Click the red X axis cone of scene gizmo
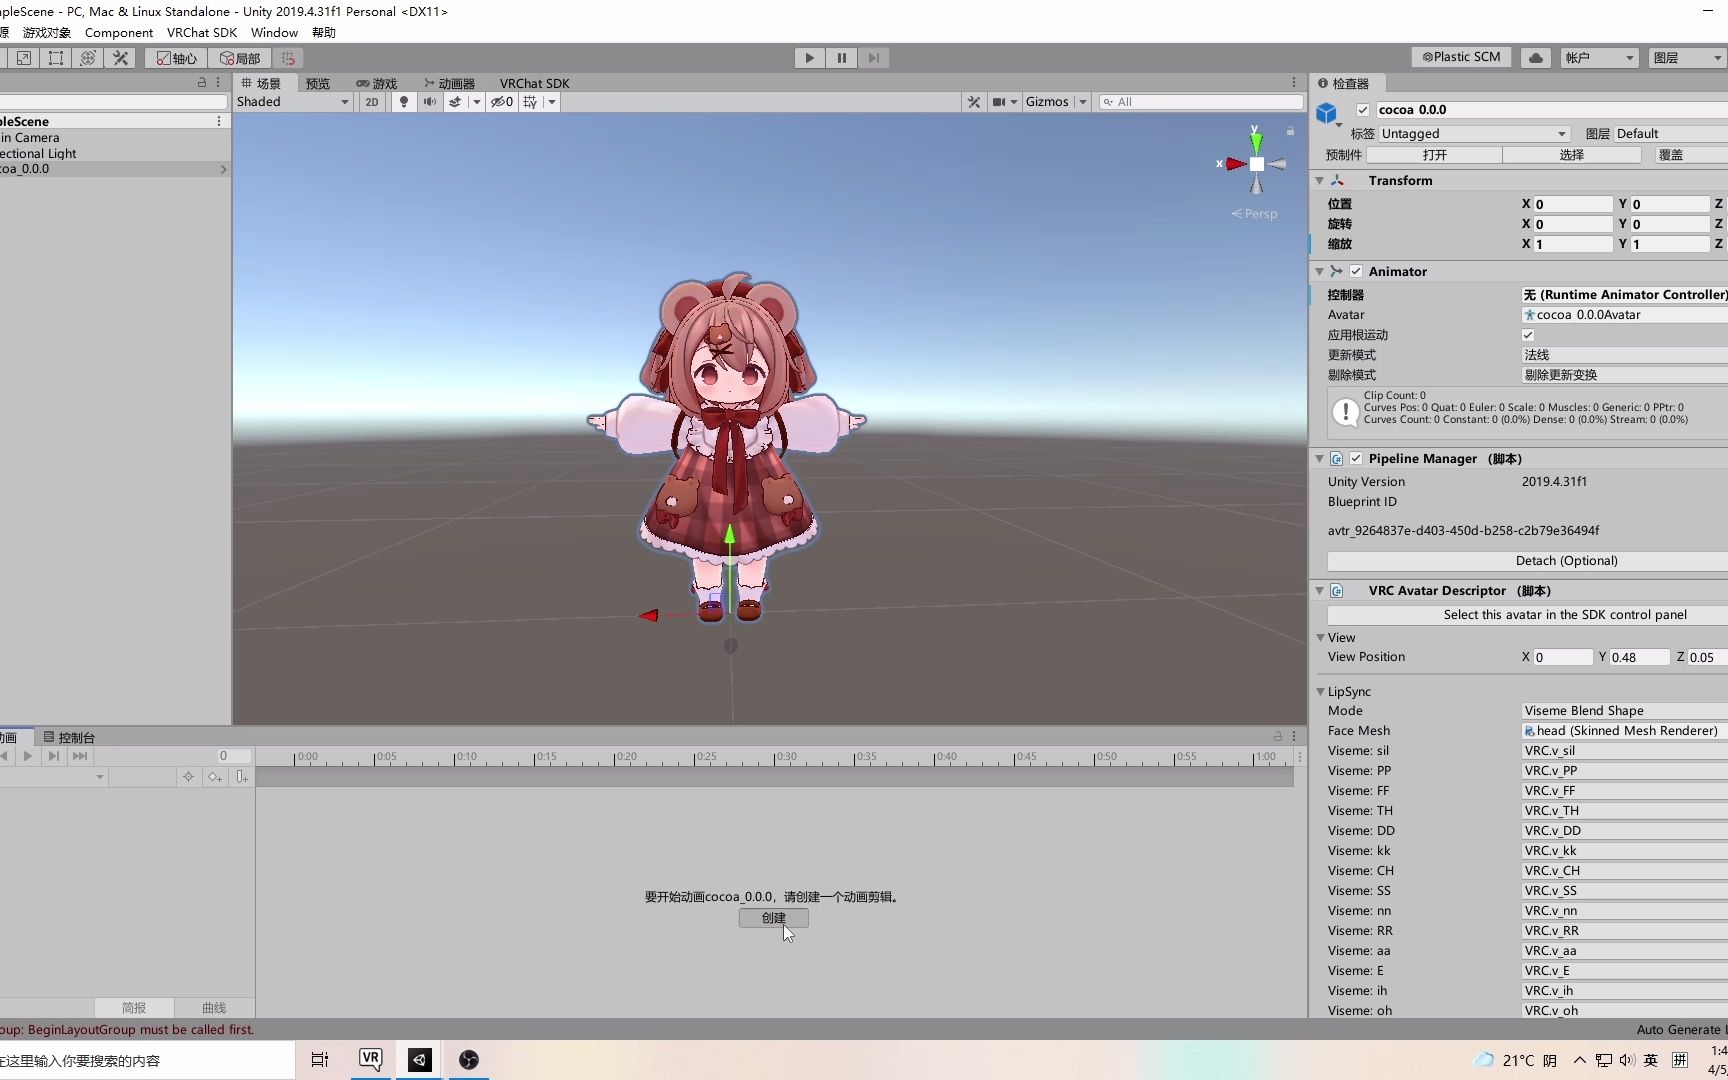1728x1080 pixels. click(x=1236, y=164)
